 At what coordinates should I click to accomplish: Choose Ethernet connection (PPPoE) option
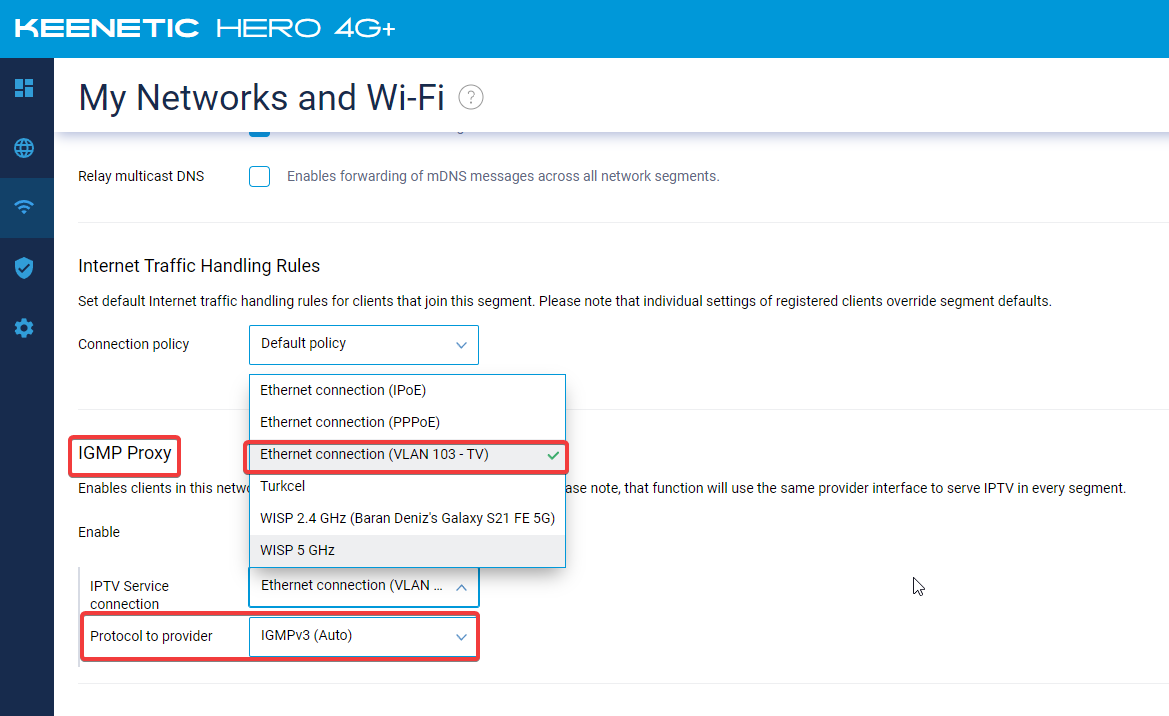407,422
